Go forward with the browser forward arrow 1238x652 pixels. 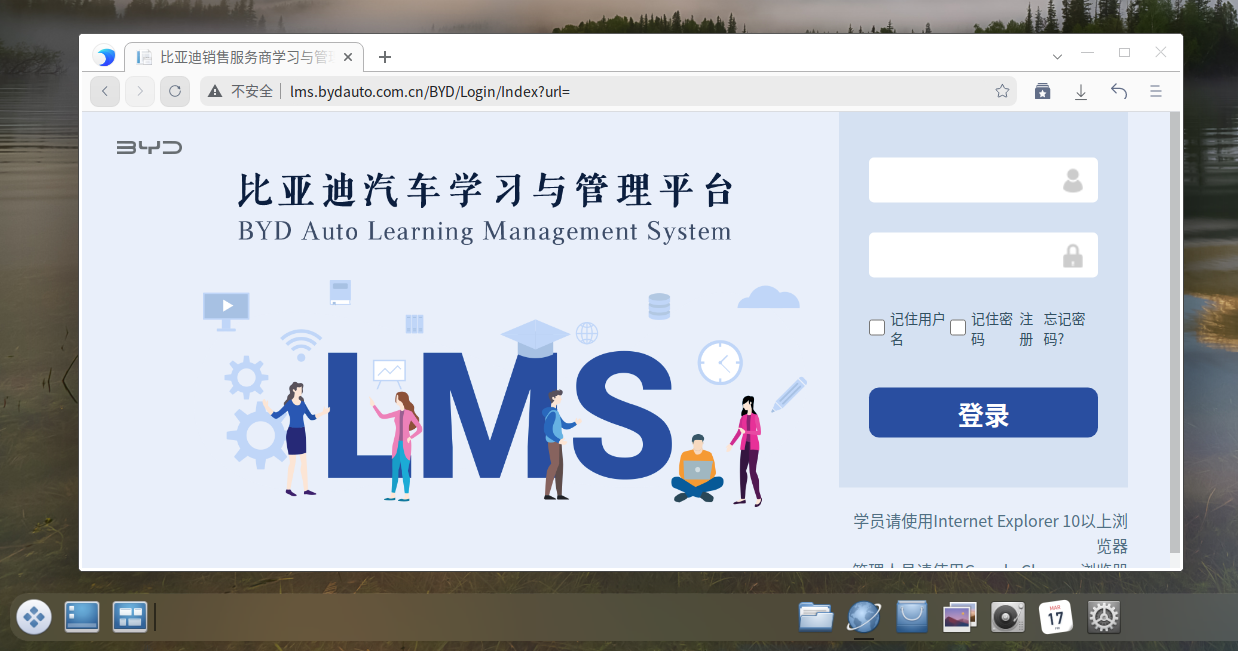[140, 91]
